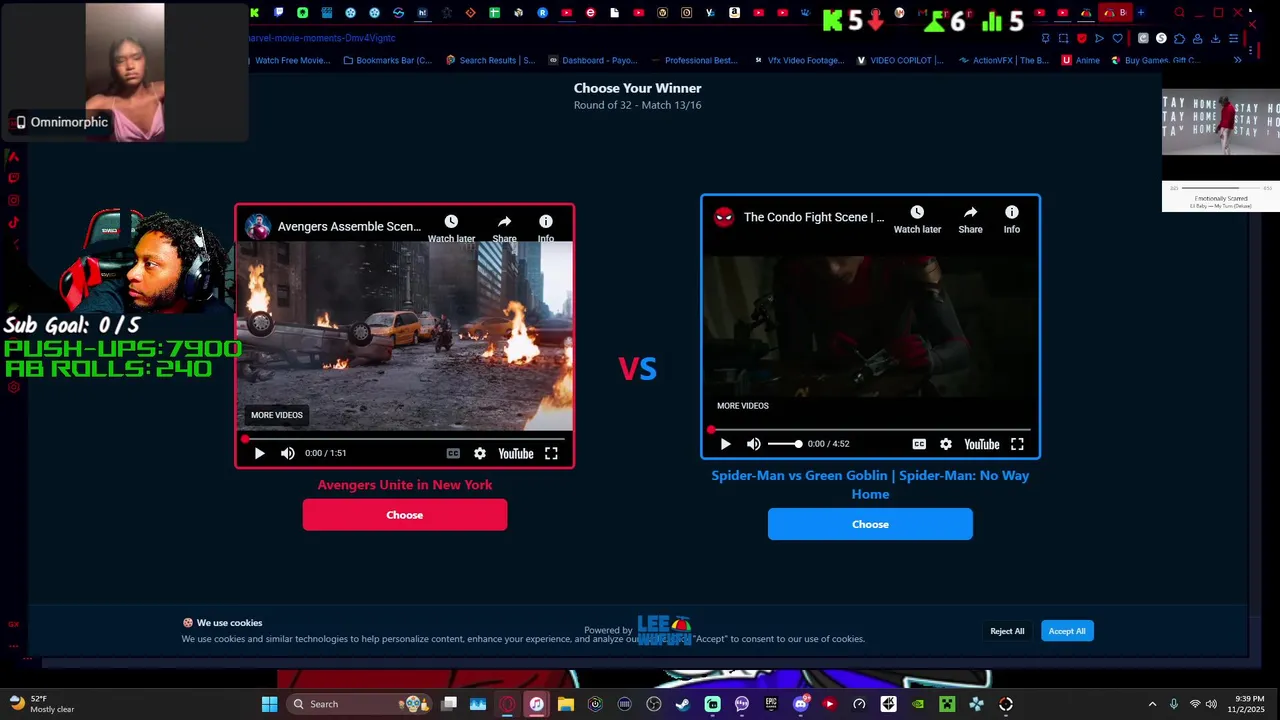1280x720 pixels.
Task: Open Steam from taskbar
Action: click(683, 704)
